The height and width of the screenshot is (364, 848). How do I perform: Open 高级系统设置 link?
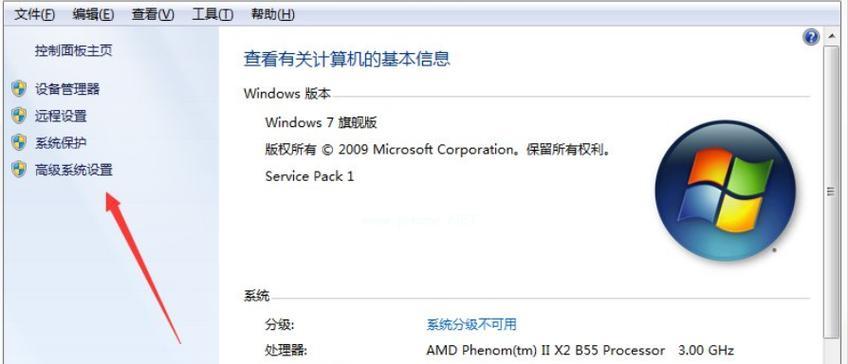pyautogui.click(x=74, y=170)
